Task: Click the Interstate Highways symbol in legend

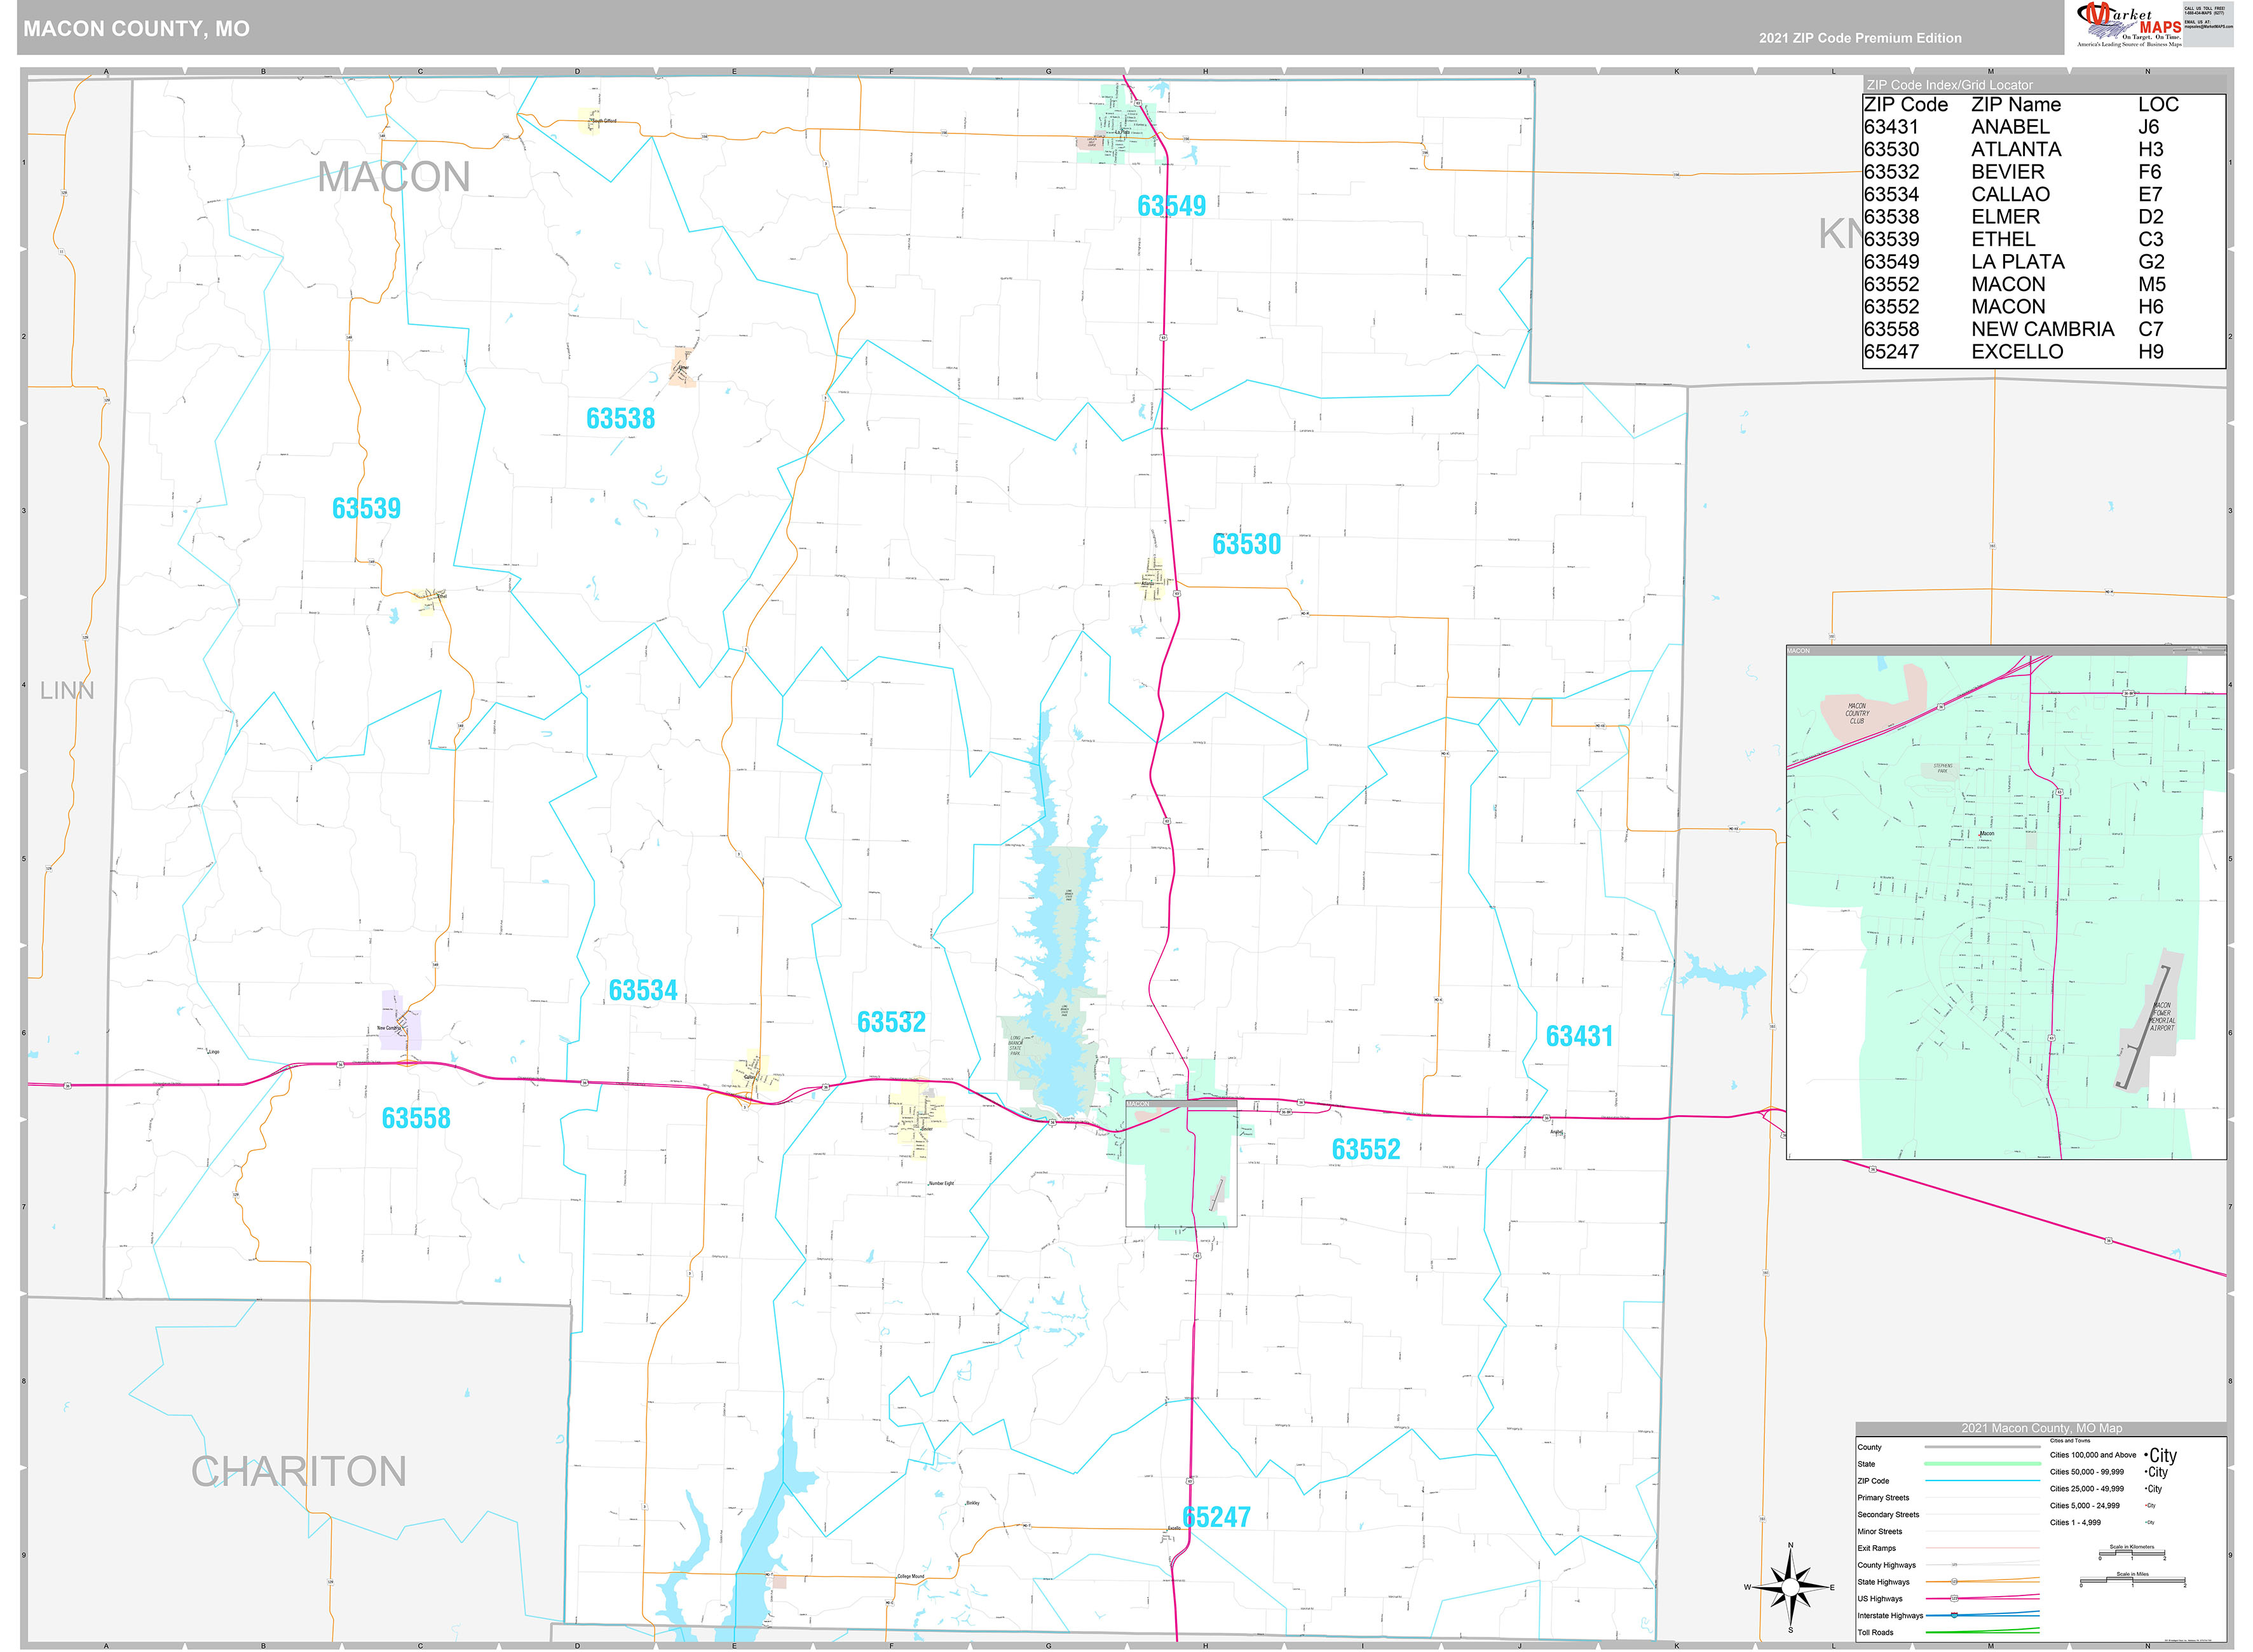Action: click(1954, 1615)
